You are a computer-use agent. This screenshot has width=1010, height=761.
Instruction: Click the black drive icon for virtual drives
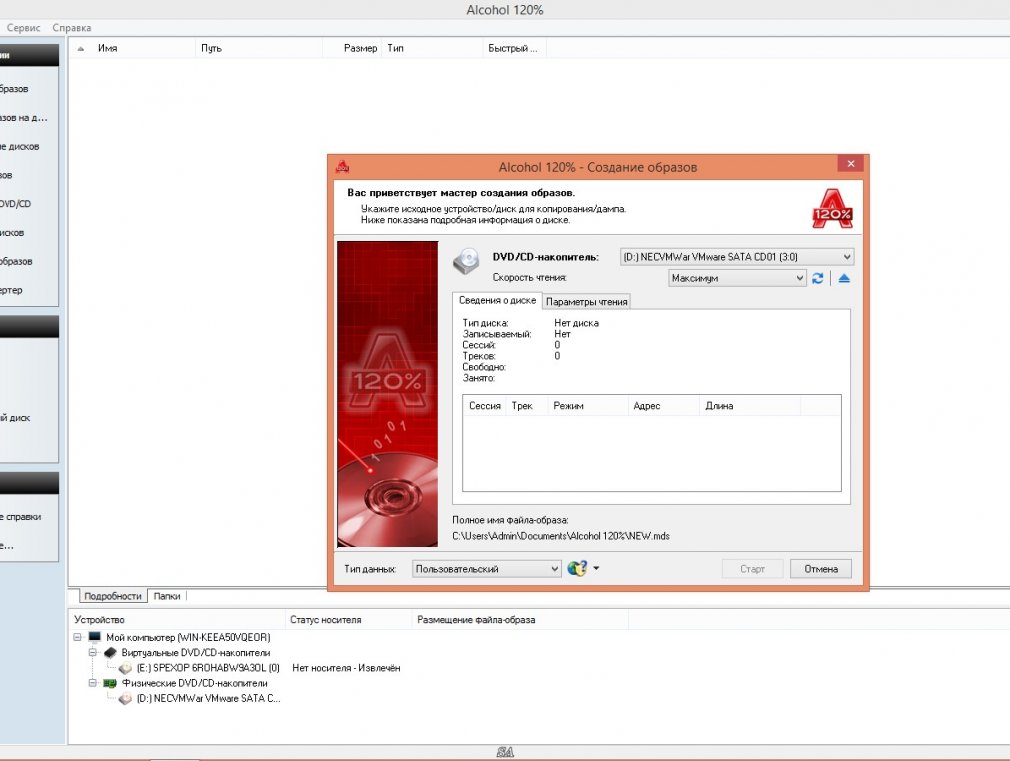(110, 652)
